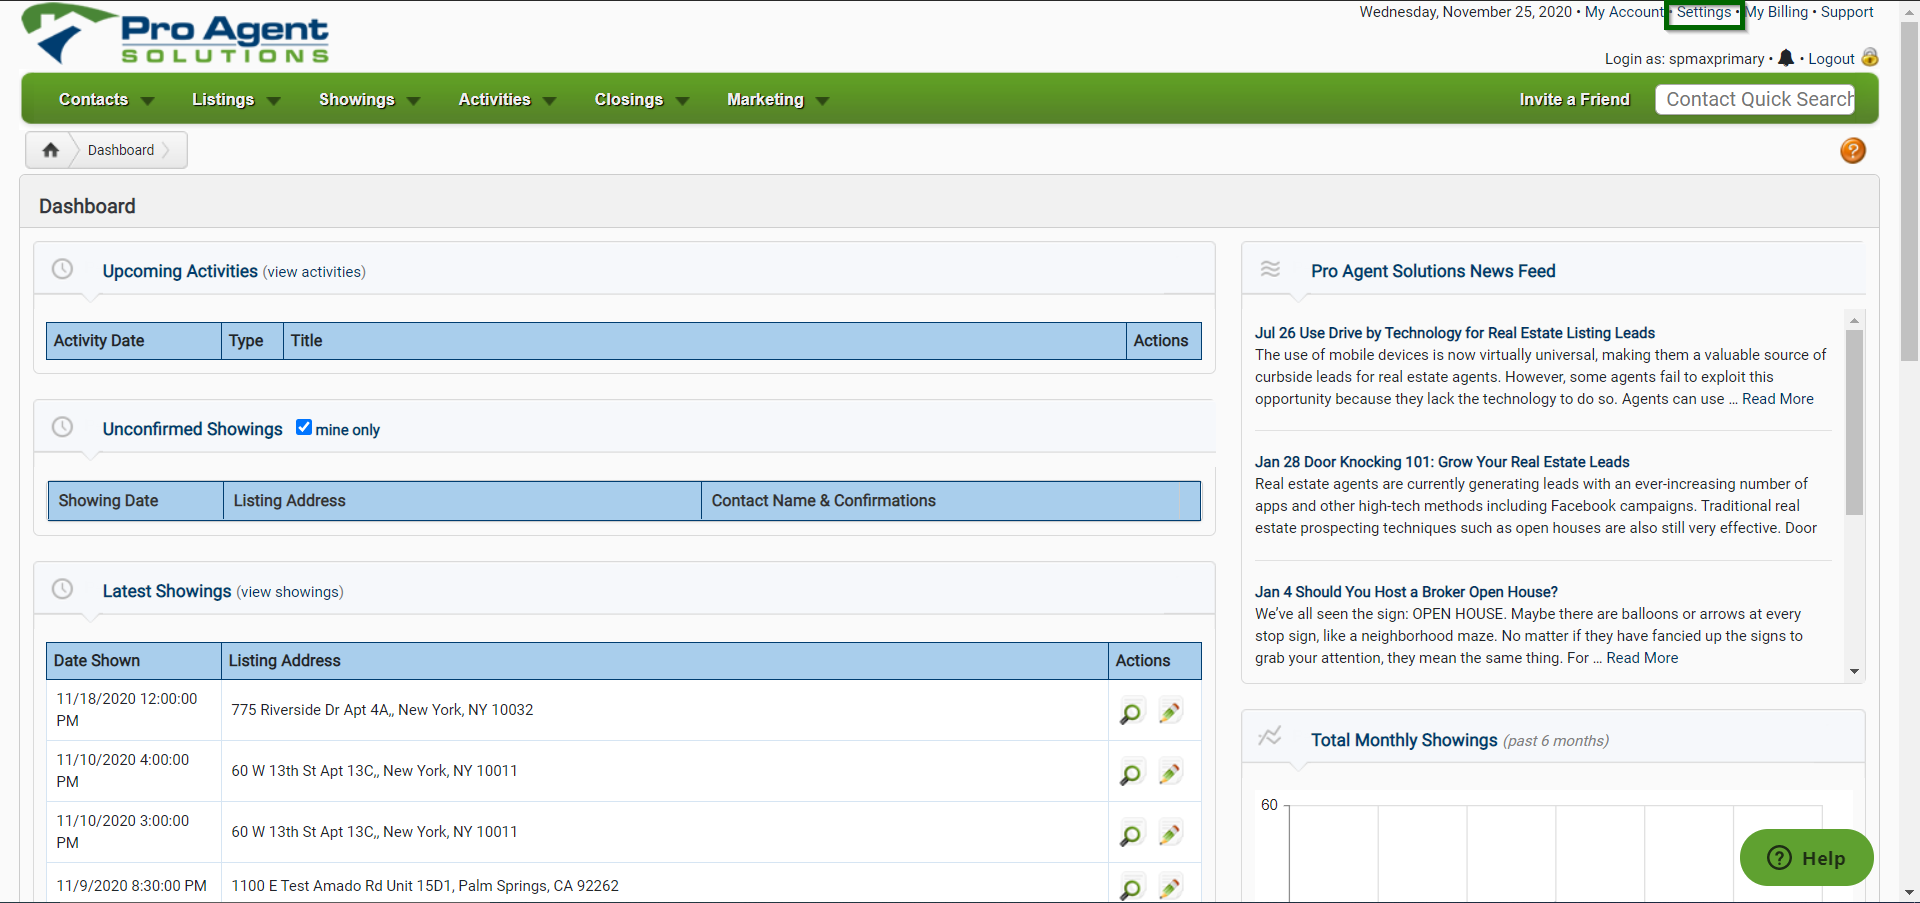Click the green Help button
1920x903 pixels.
(1807, 857)
